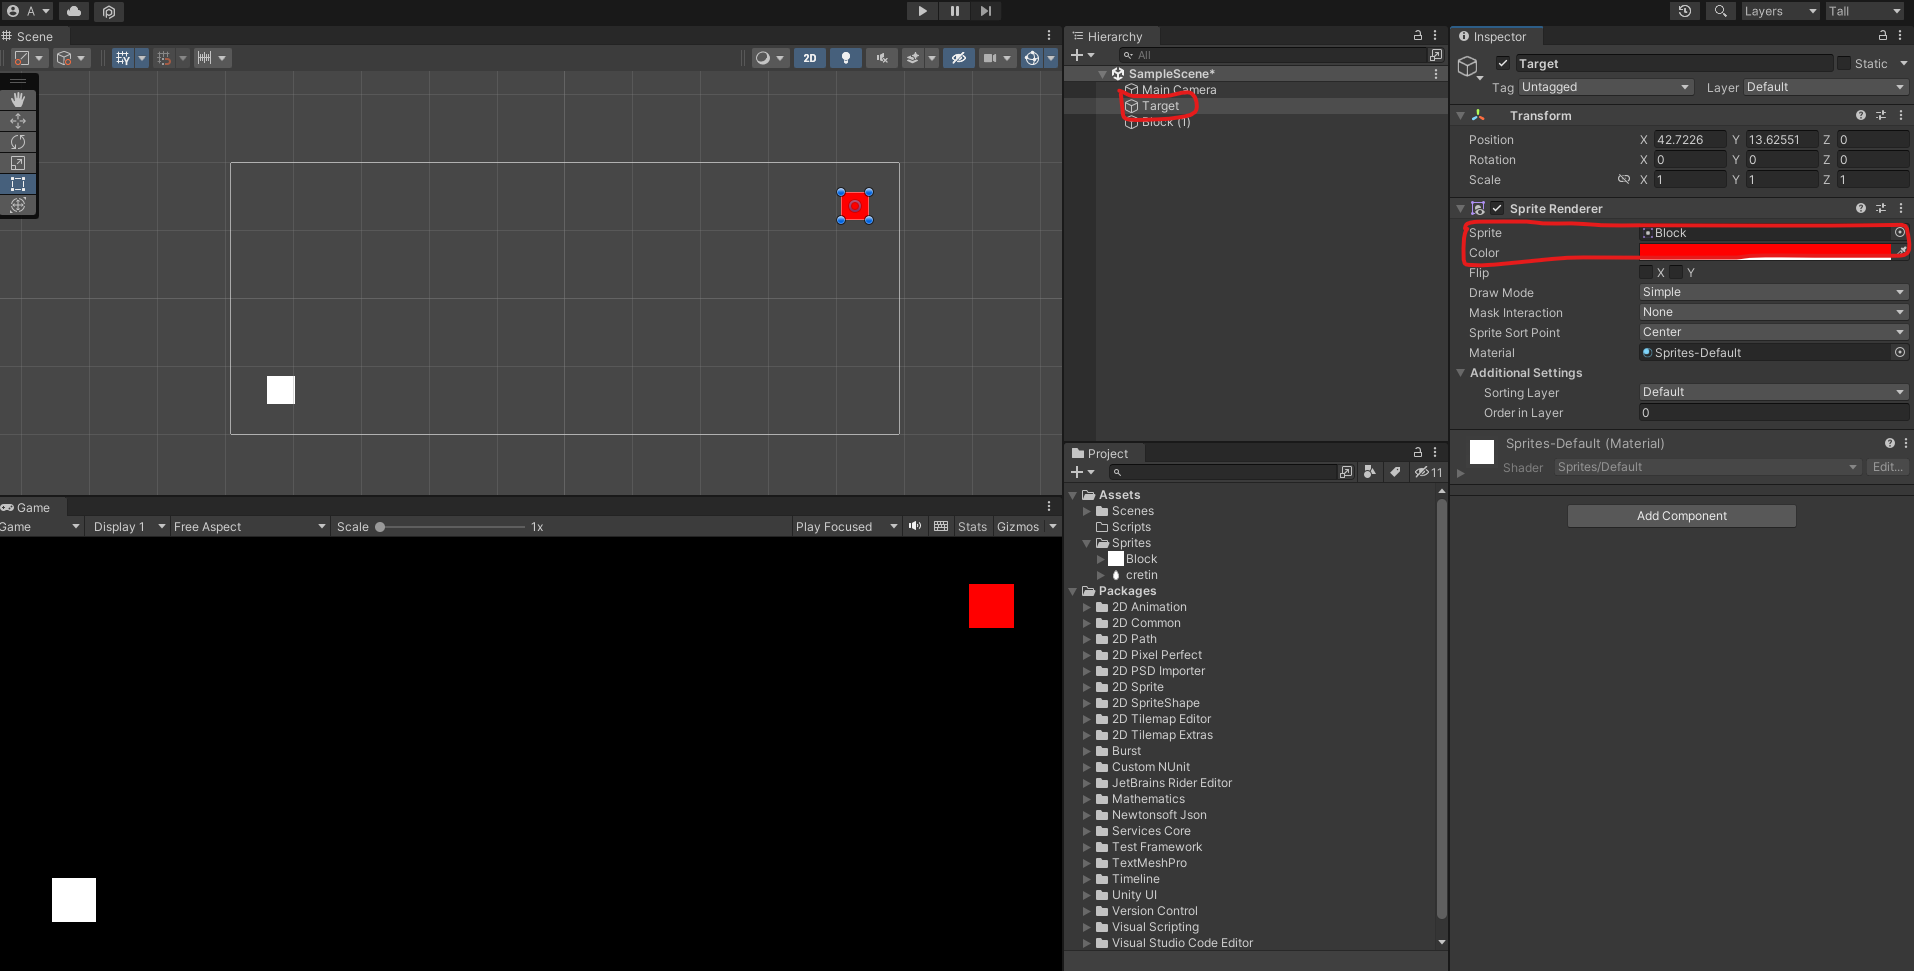Open the red Color swatch
The width and height of the screenshot is (1914, 971).
coord(1765,252)
